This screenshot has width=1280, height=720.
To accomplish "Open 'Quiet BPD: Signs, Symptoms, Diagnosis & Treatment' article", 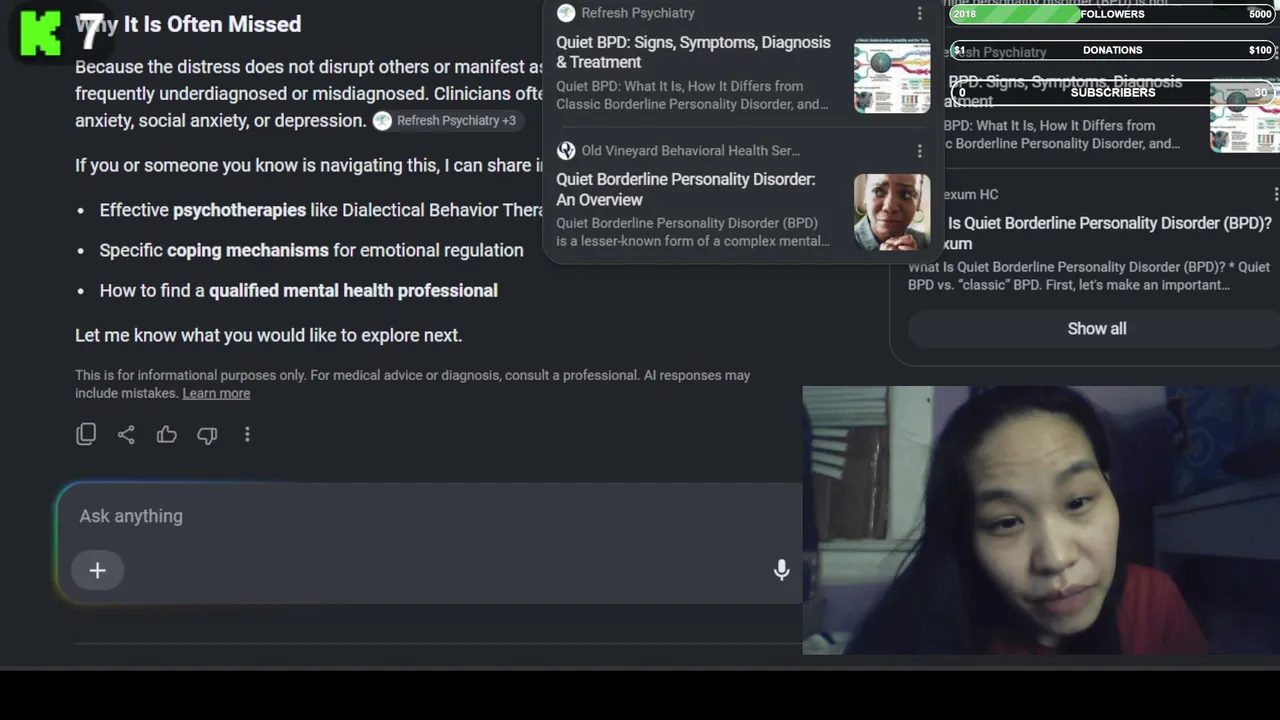I will click(693, 52).
